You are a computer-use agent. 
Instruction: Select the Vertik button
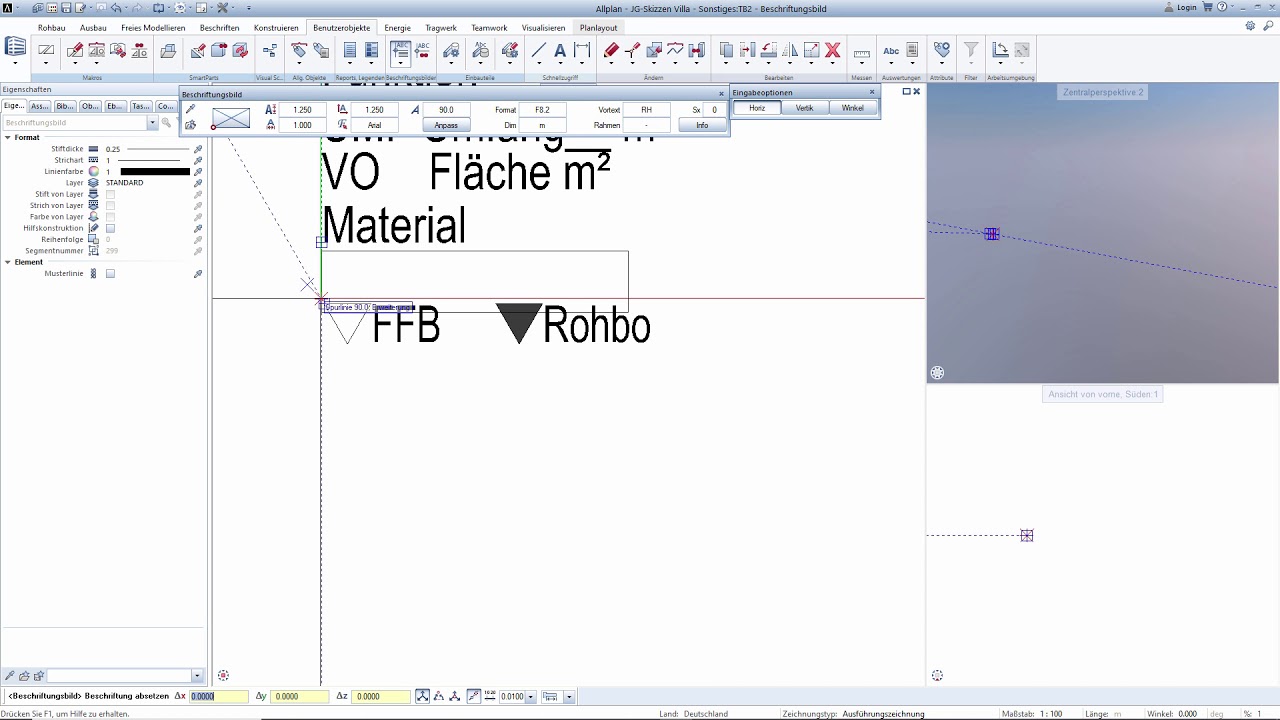(804, 108)
